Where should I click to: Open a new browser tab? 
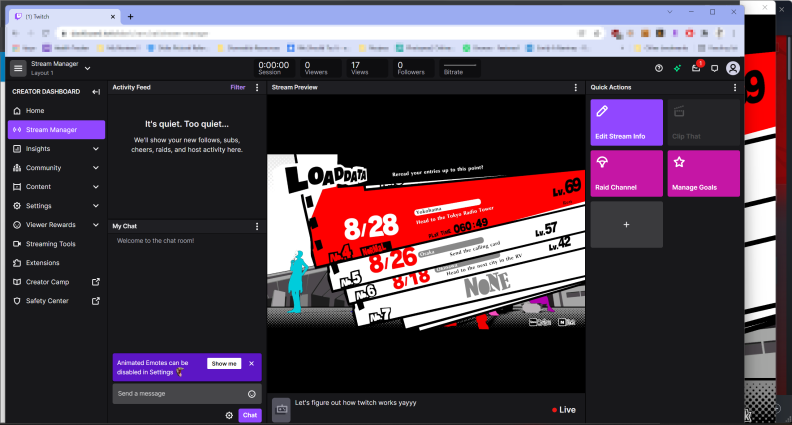tap(130, 17)
